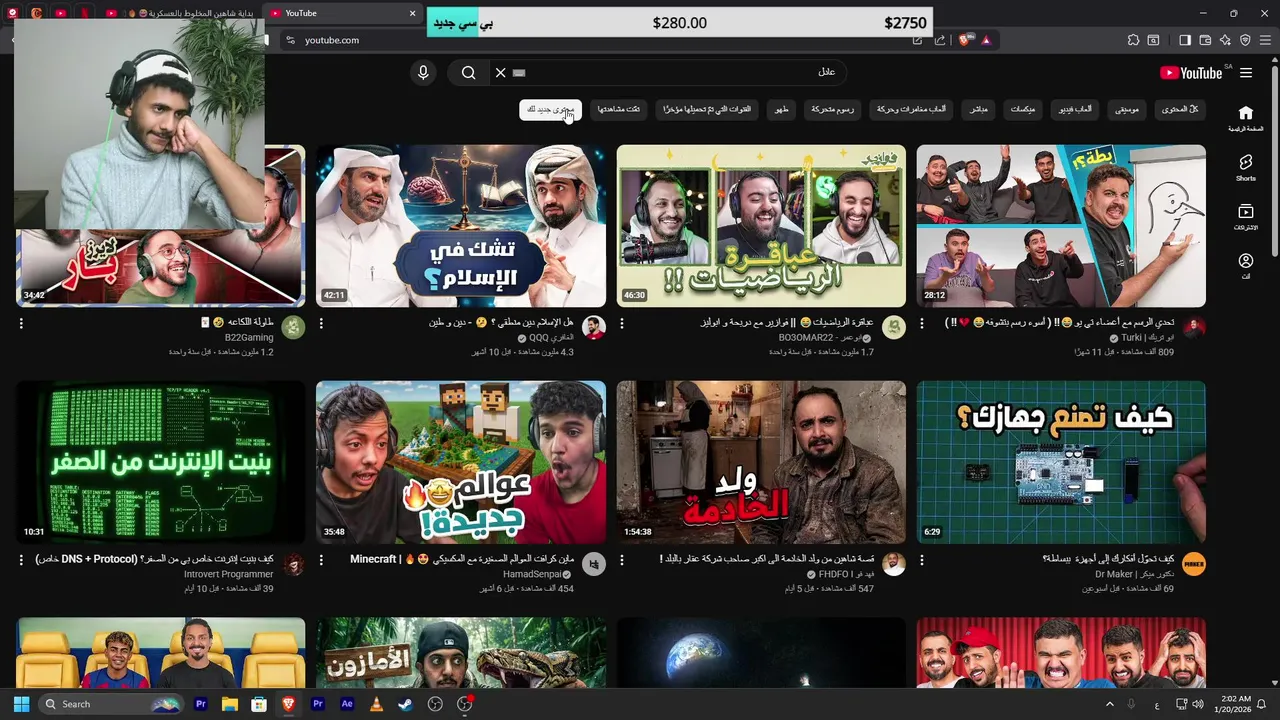Toggle the Brave sidebar panel icon
This screenshot has height=720, width=1280.
1185,40
